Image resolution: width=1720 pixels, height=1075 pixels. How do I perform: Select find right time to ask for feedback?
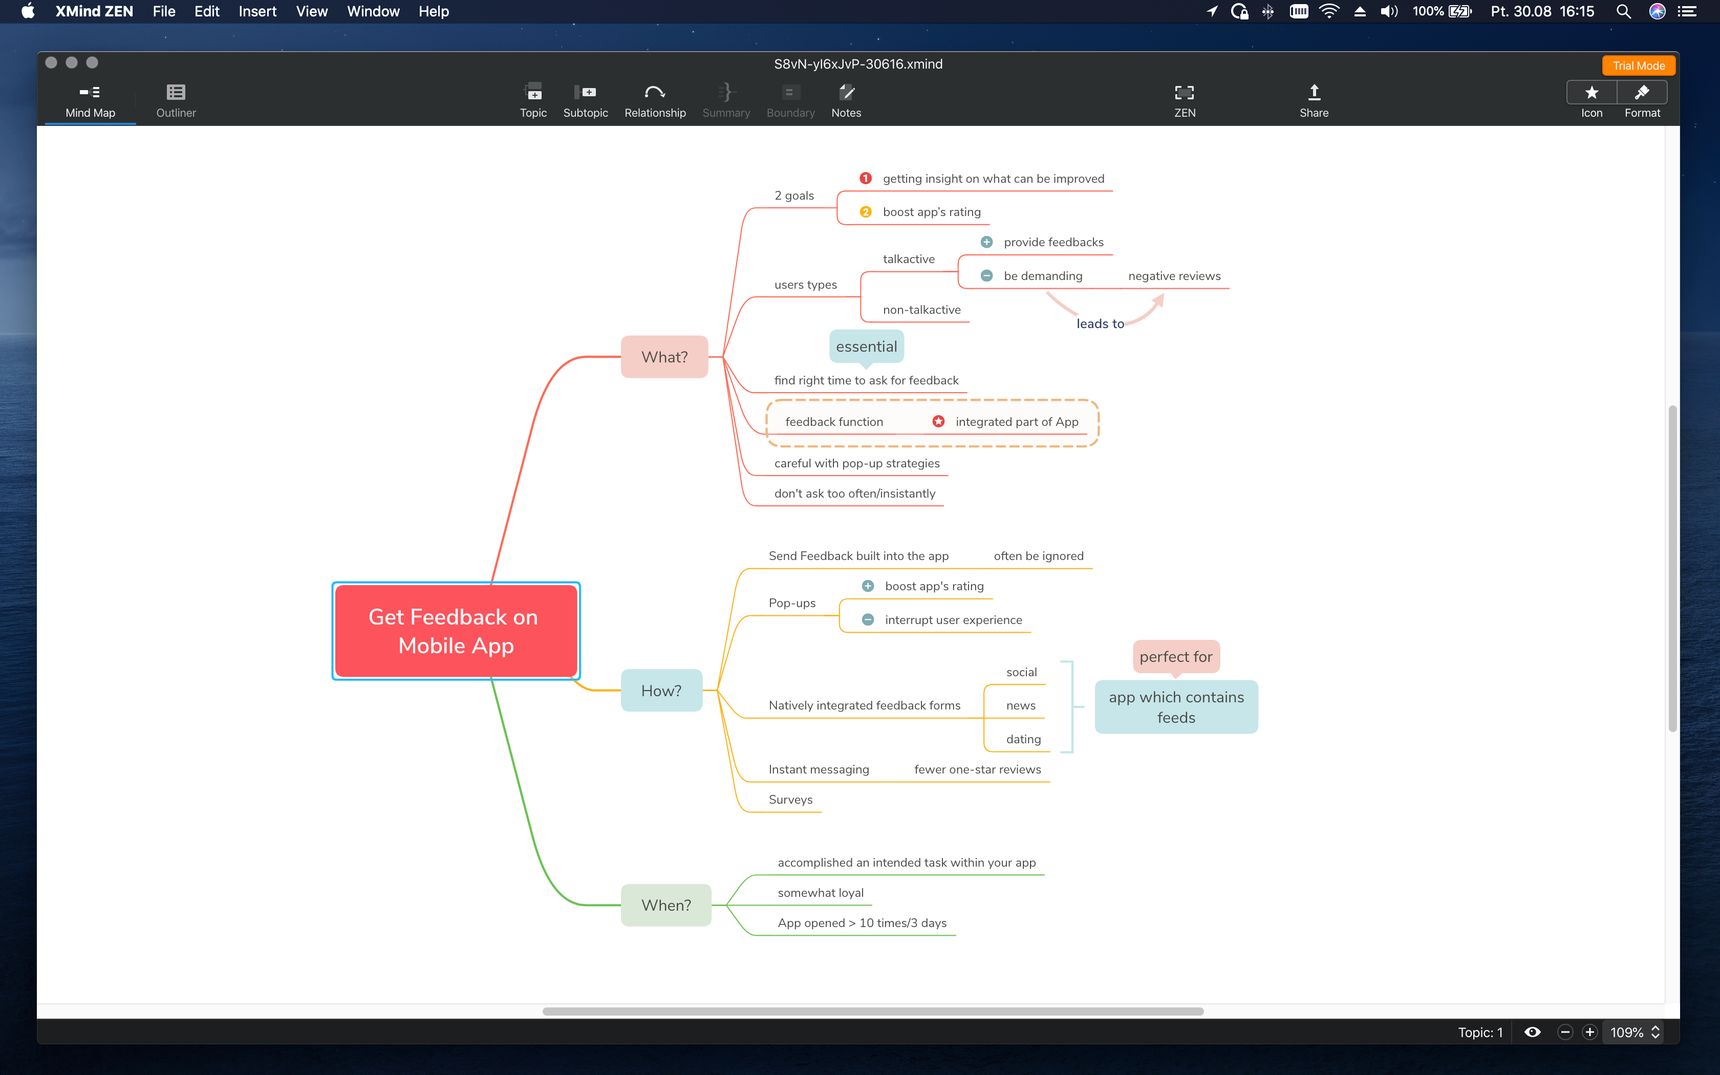pyautogui.click(x=866, y=381)
